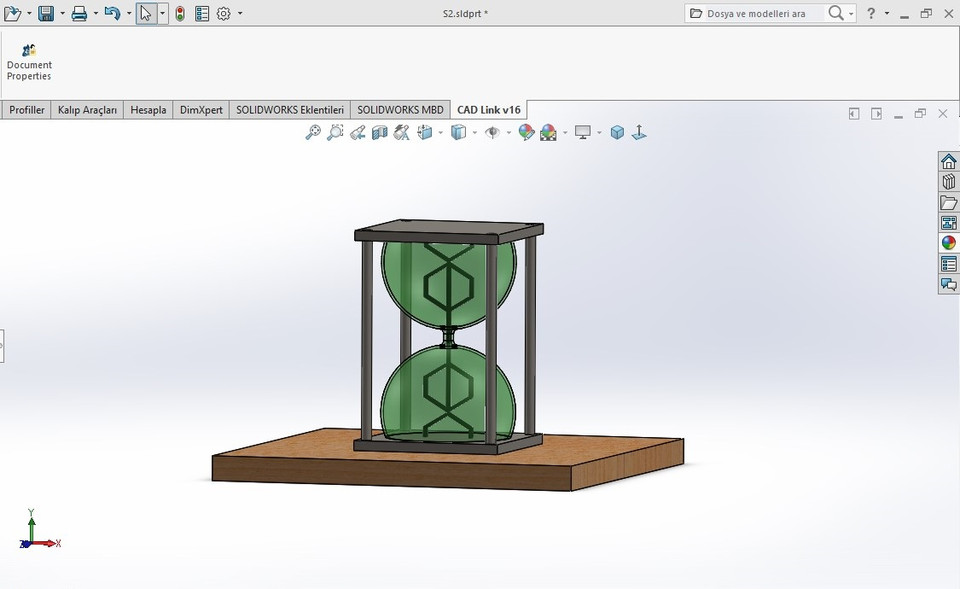The image size is (960, 589).
Task: Expand the Display Style dropdown arrow
Action: pos(477,131)
